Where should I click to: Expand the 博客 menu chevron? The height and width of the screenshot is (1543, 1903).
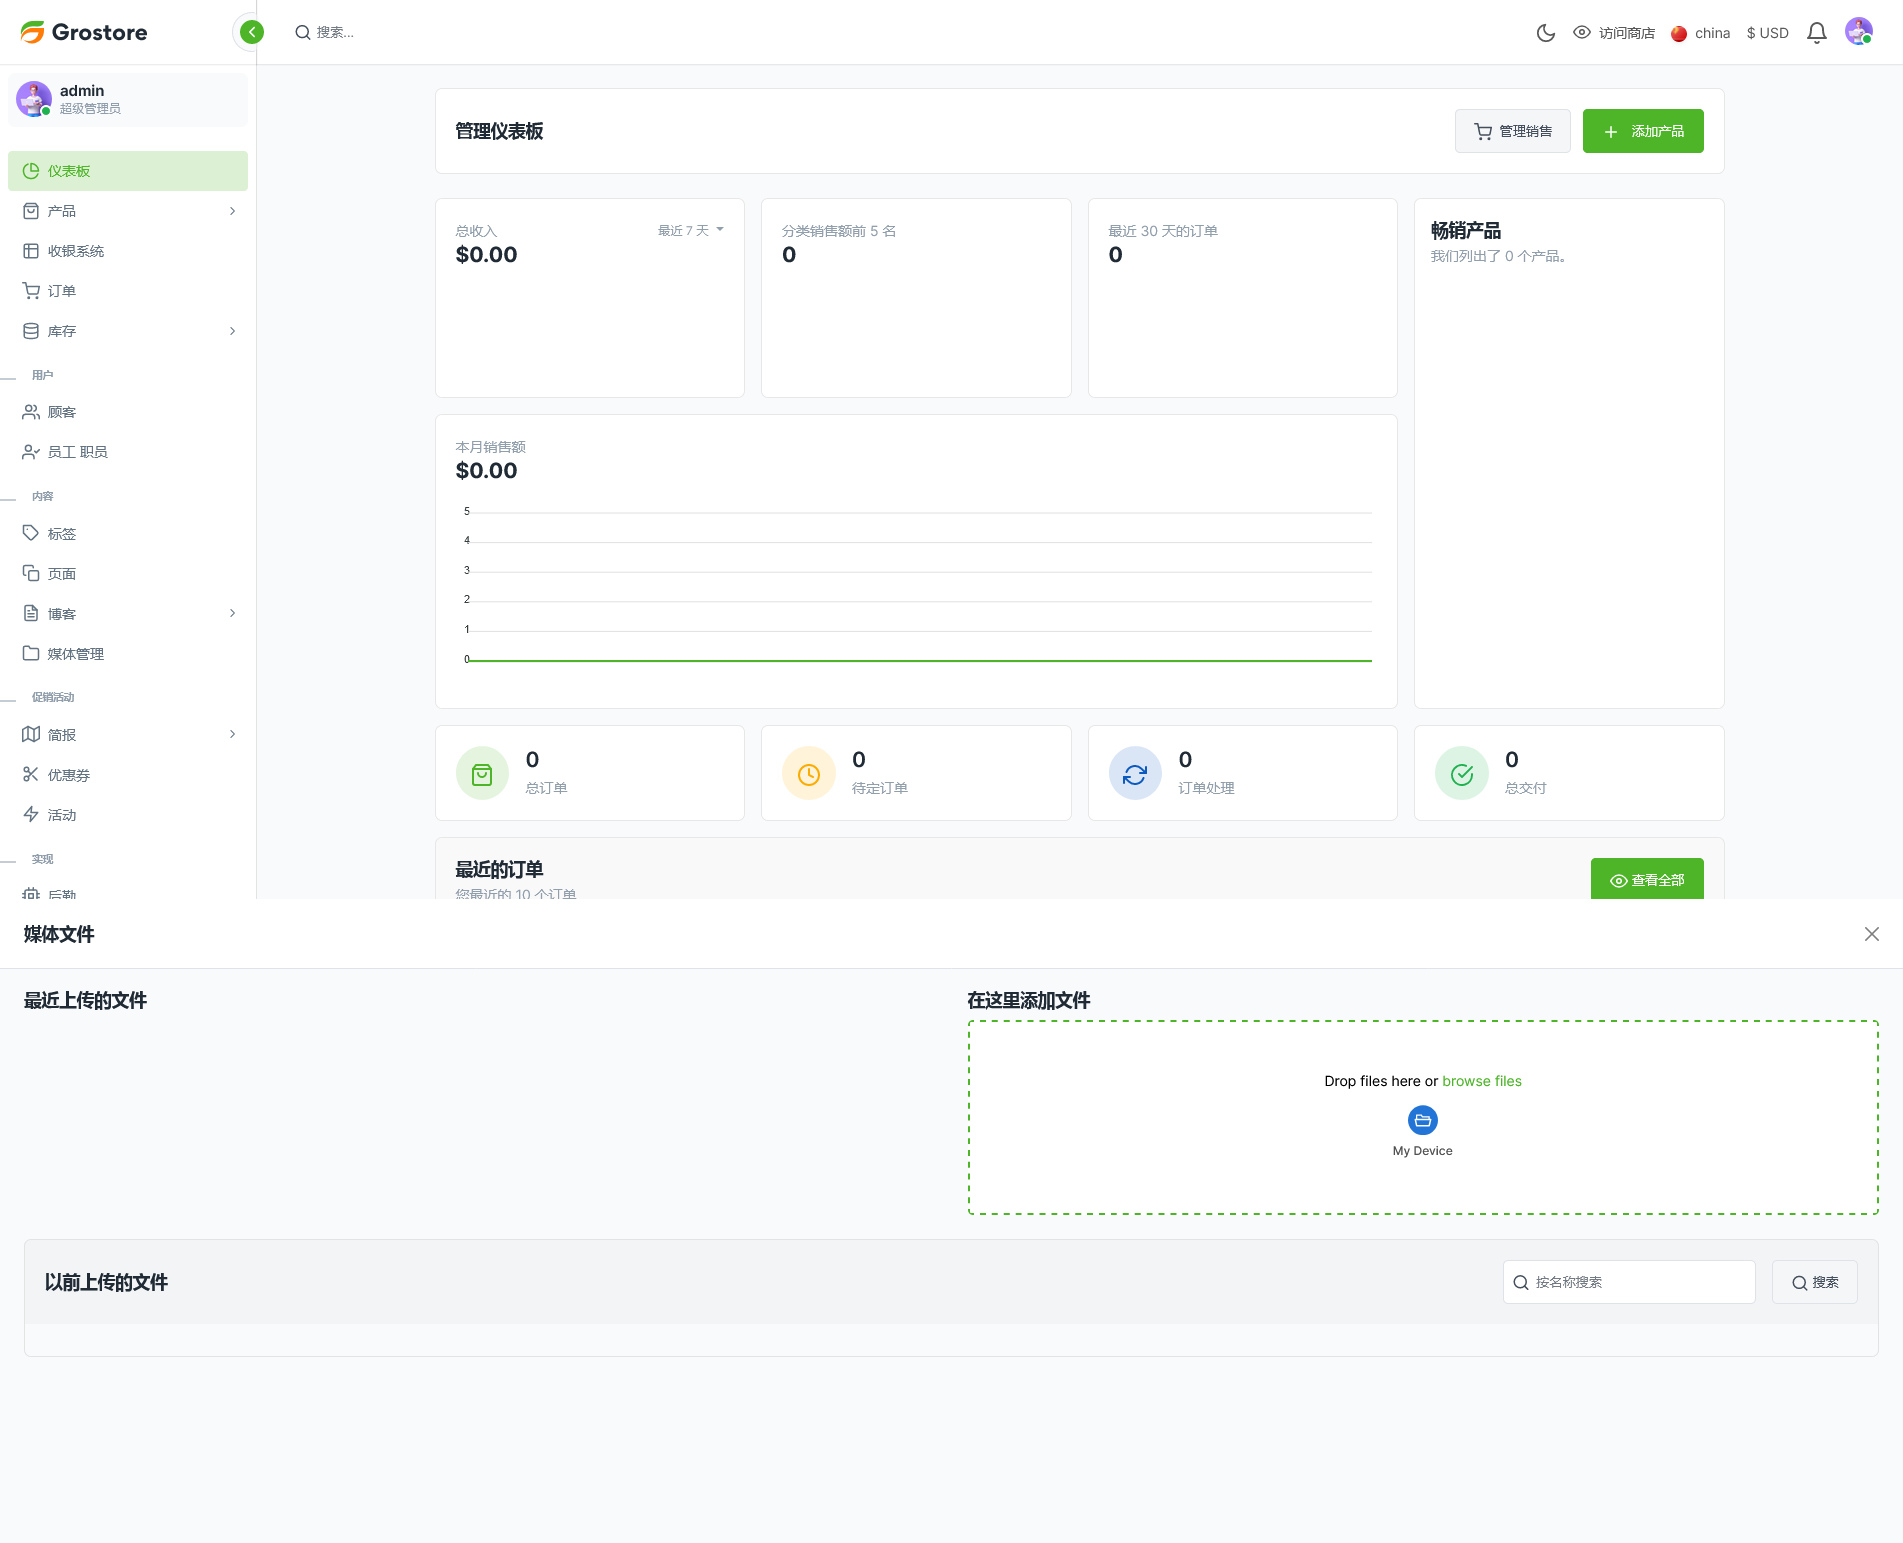coord(233,613)
